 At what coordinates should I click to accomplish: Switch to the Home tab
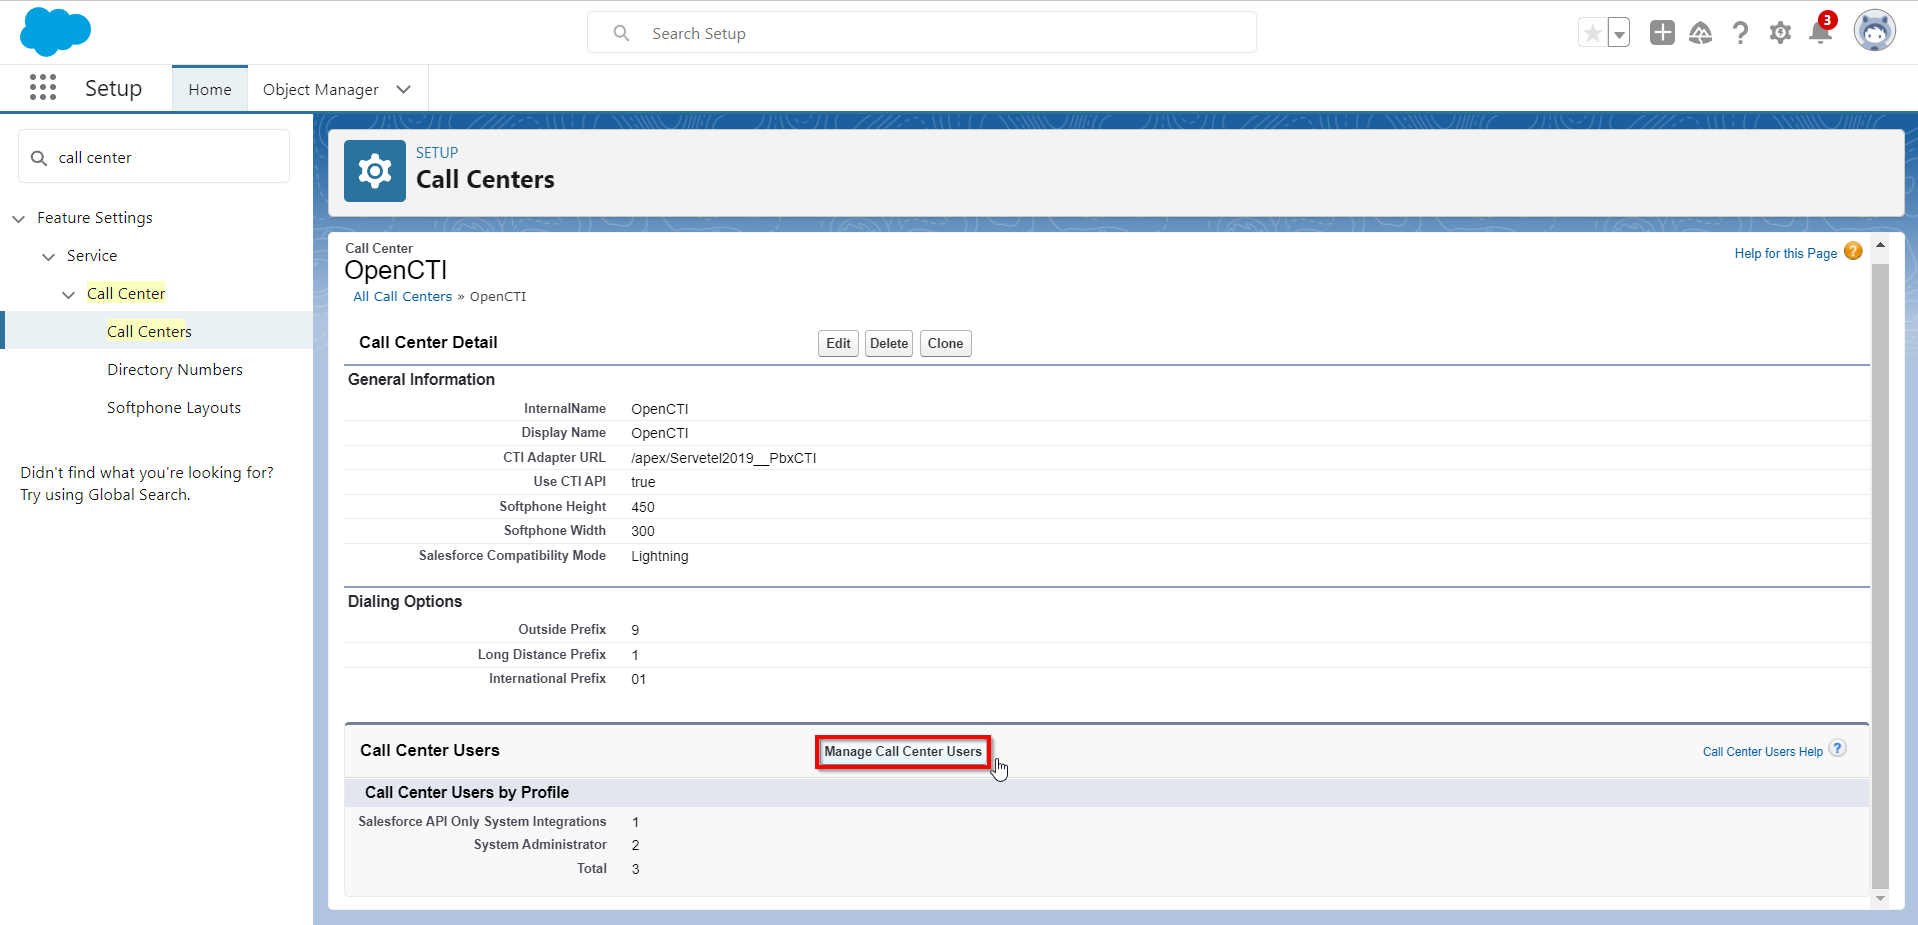pyautogui.click(x=210, y=89)
